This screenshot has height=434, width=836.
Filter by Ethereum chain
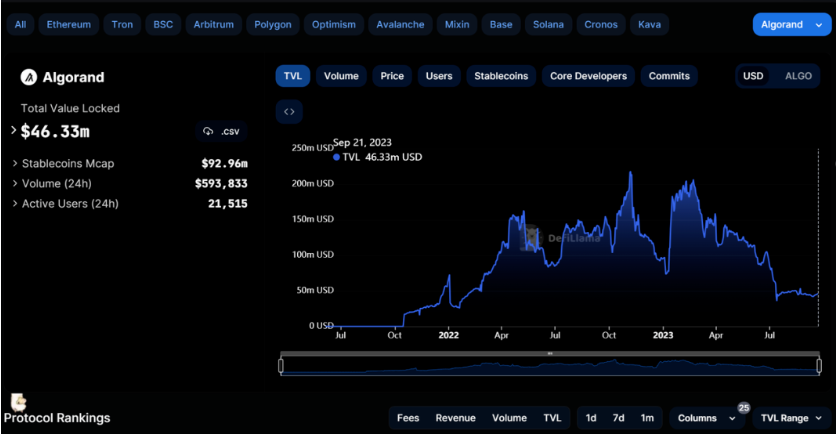click(x=69, y=25)
